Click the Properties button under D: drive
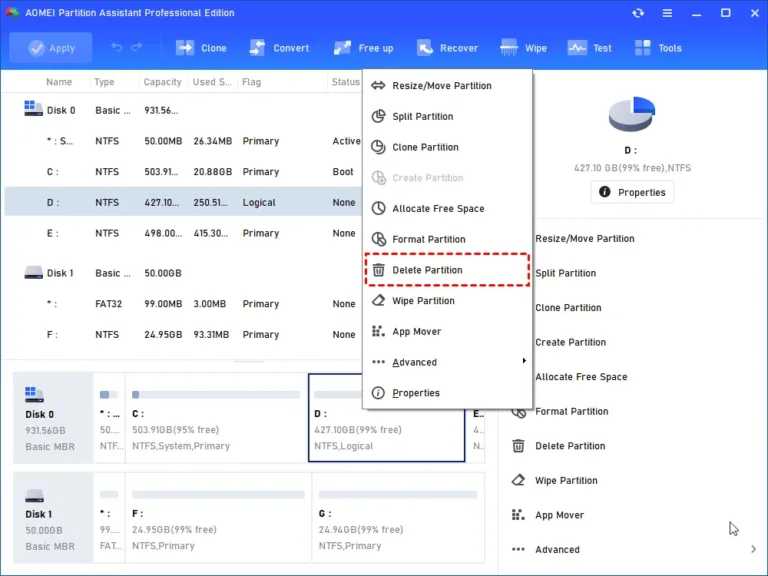The height and width of the screenshot is (576, 768). 632,192
